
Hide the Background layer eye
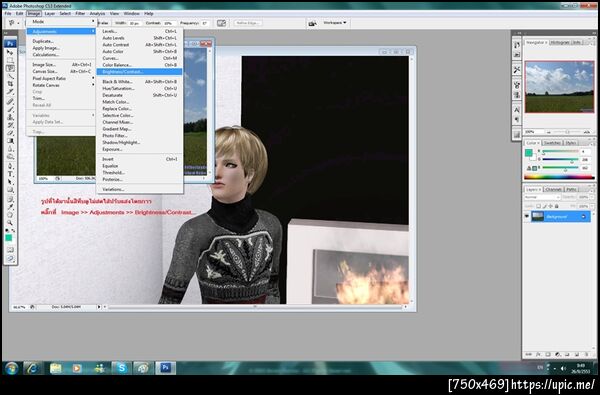coord(527,216)
